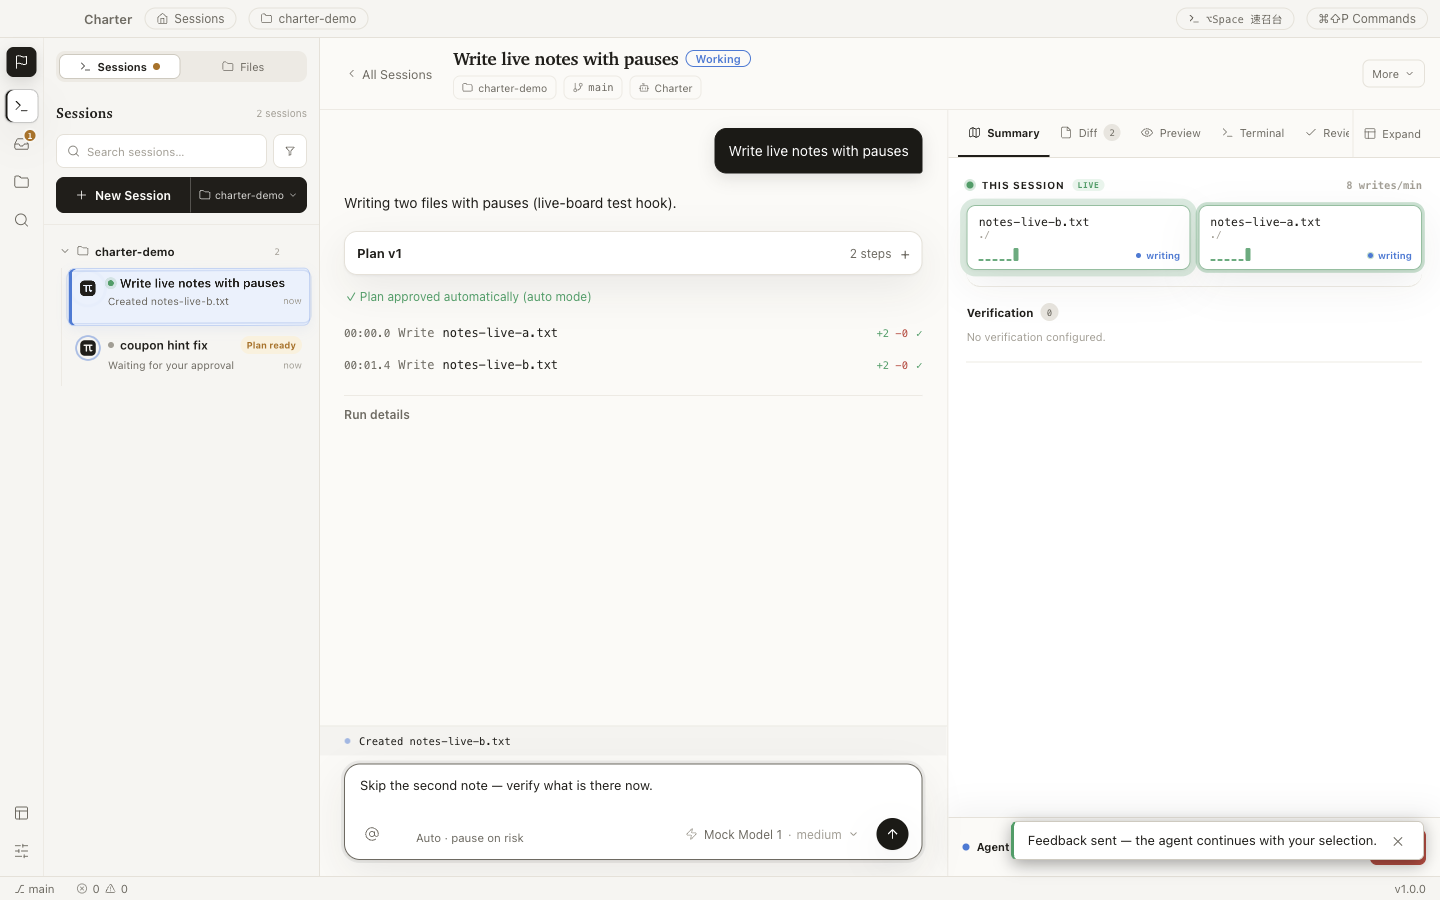Select the coupon hint fix session
The width and height of the screenshot is (1440, 900).
pos(190,355)
